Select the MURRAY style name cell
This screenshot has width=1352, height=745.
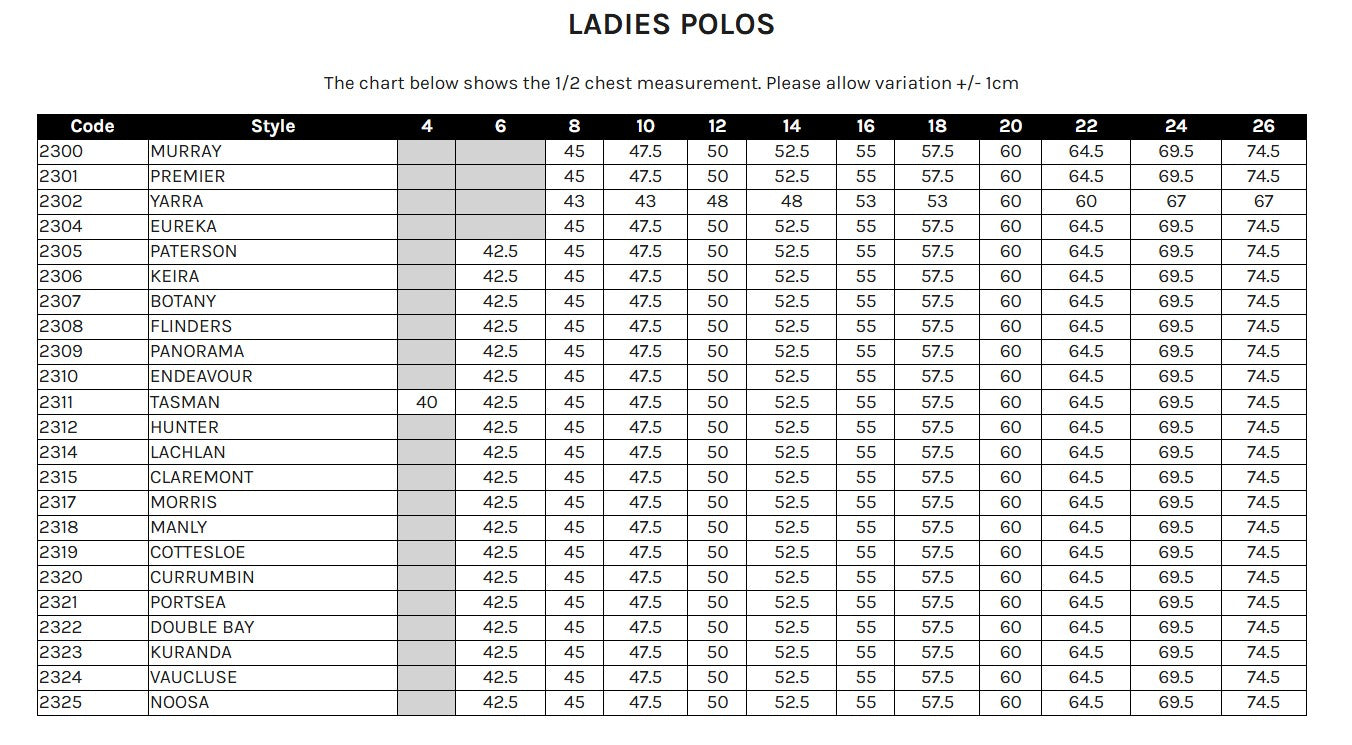point(186,152)
